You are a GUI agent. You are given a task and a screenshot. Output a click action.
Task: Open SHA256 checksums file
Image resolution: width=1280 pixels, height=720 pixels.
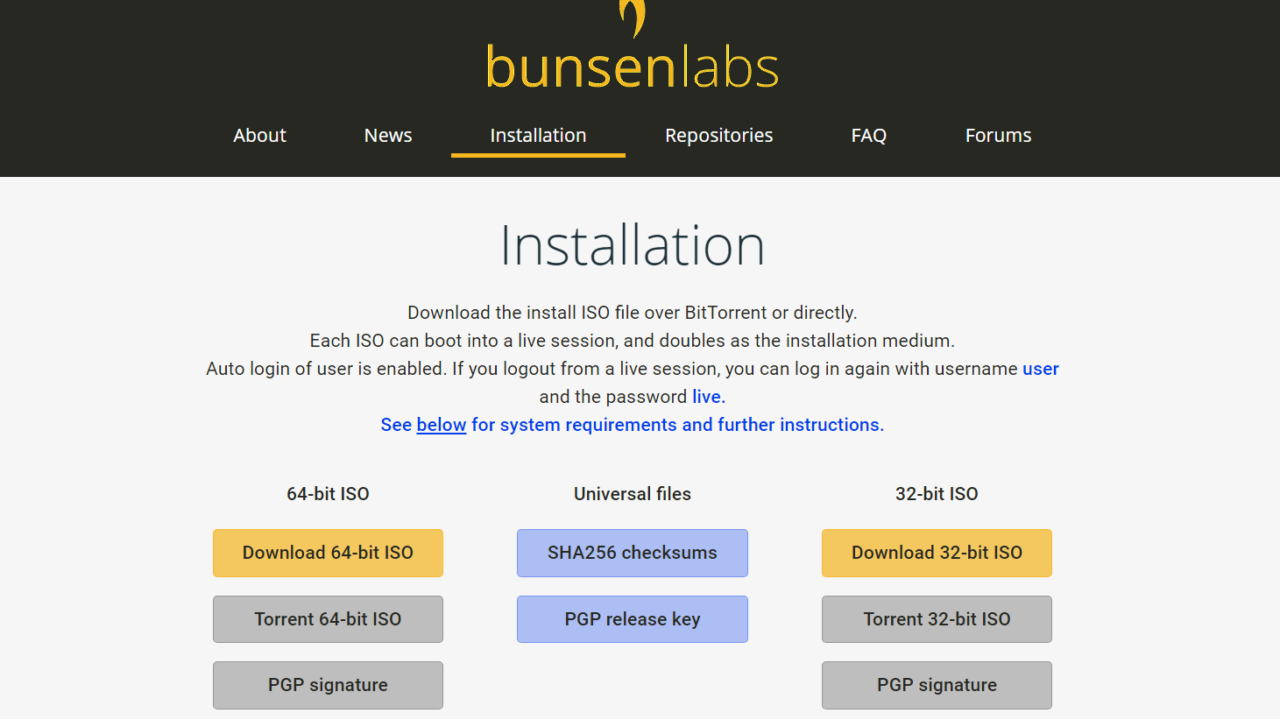[632, 553]
